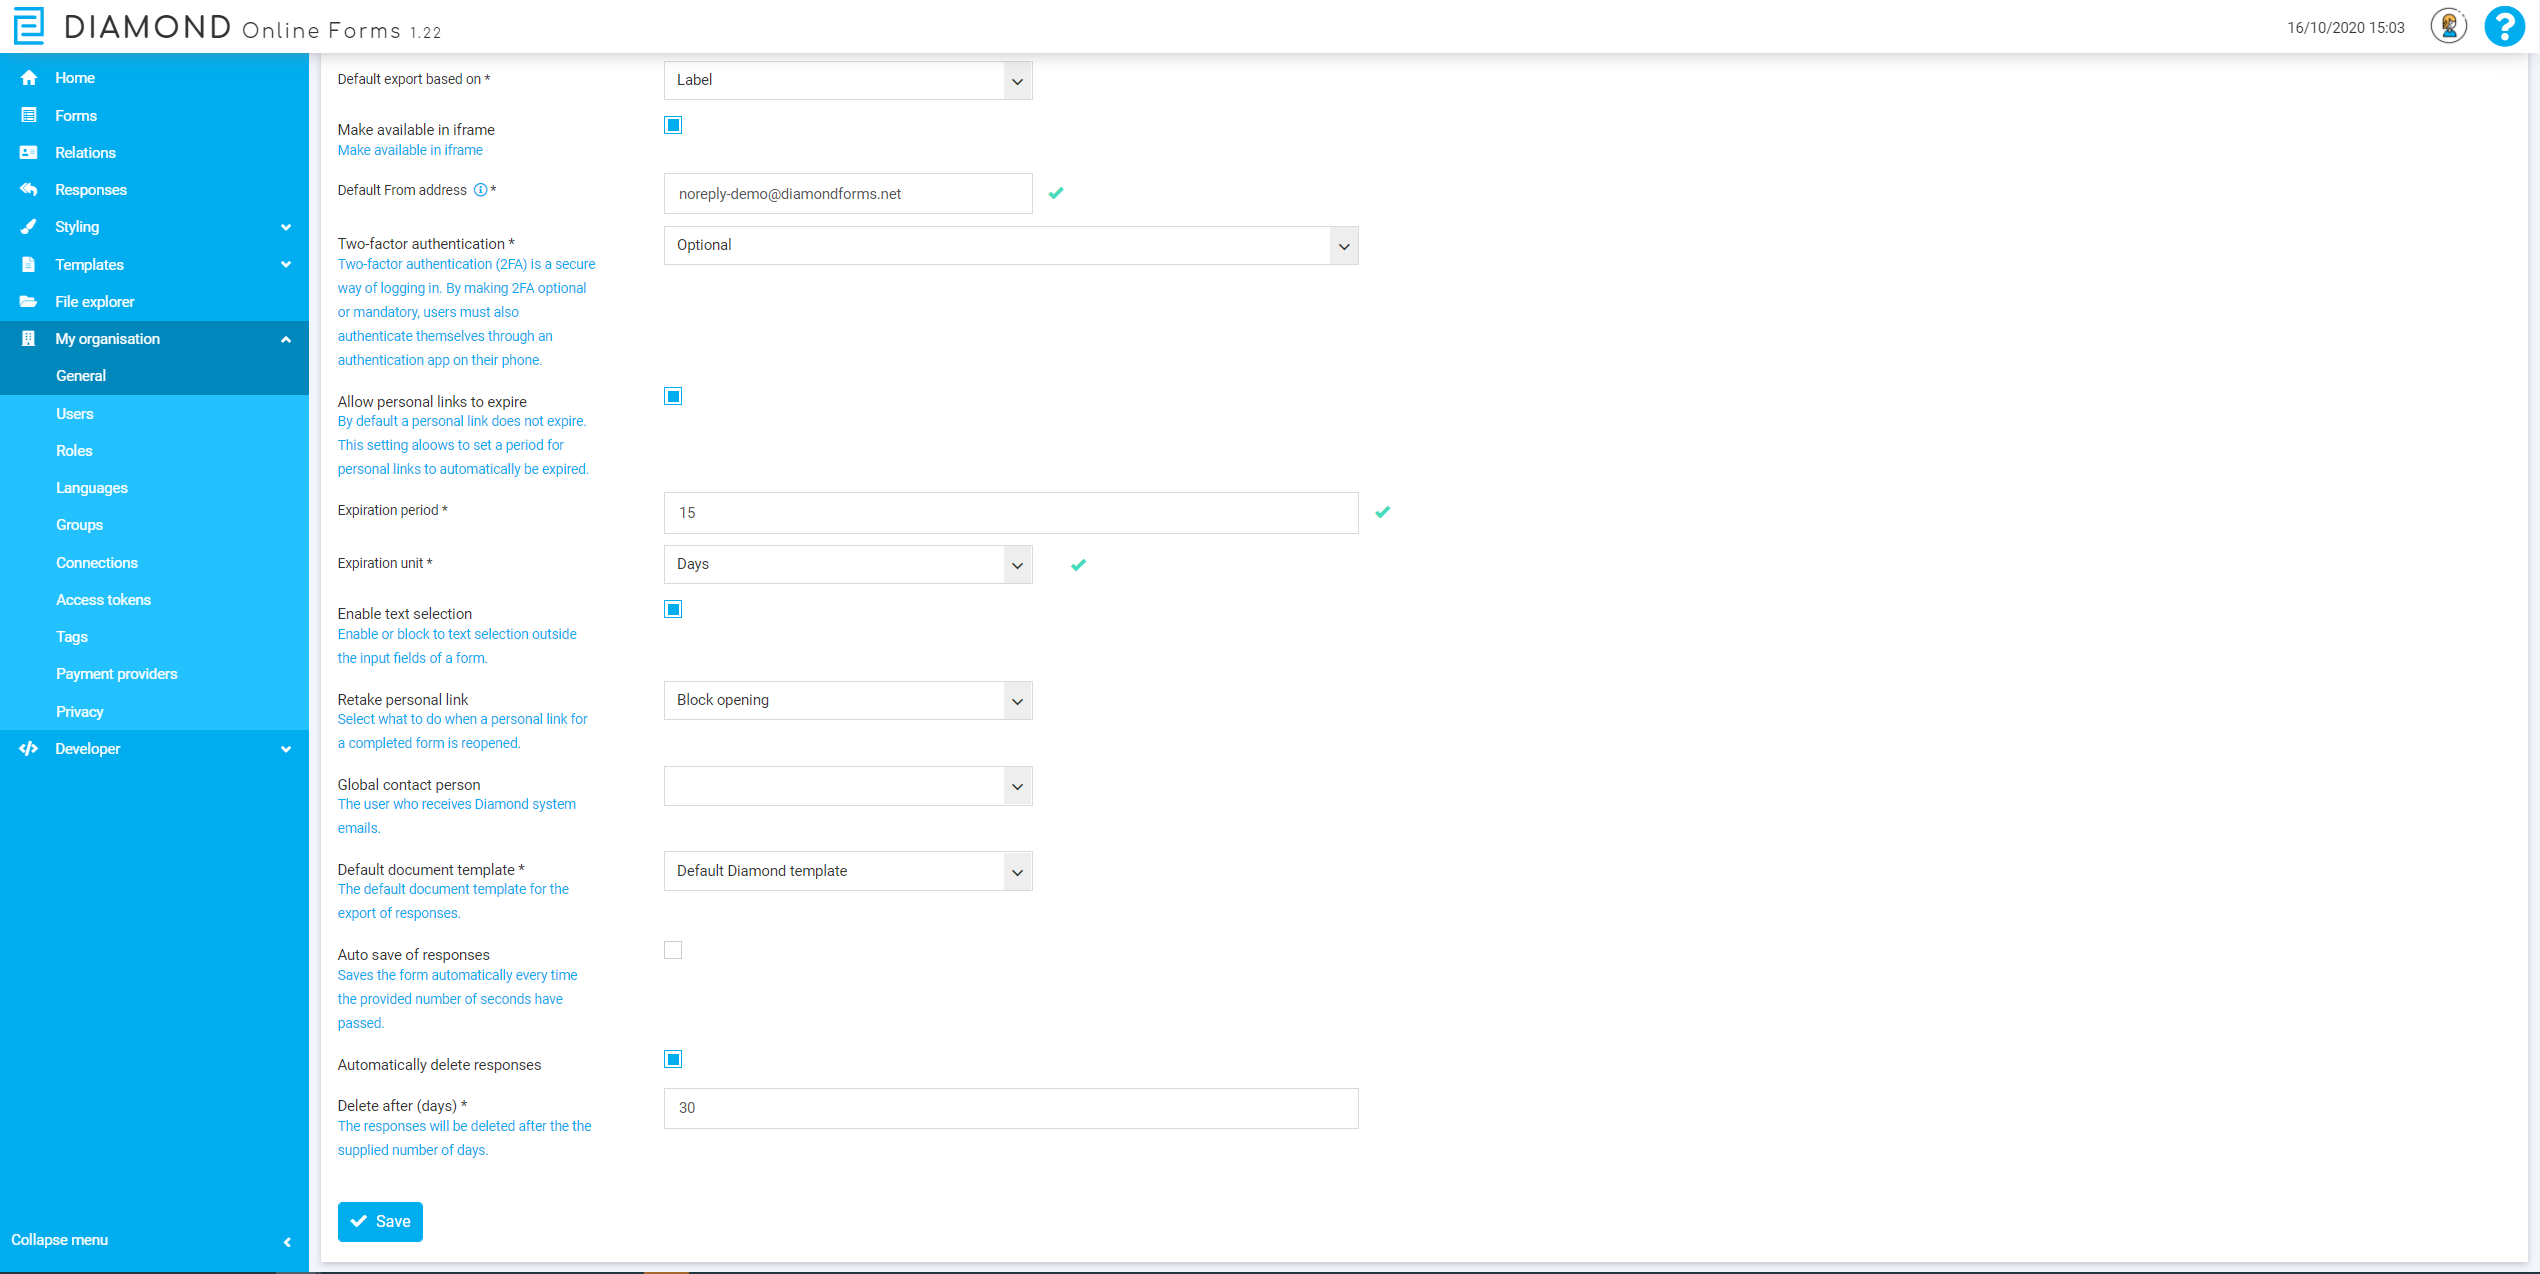This screenshot has width=2540, height=1274.
Task: Open the Retake personal link dropdown
Action: pyautogui.click(x=847, y=701)
